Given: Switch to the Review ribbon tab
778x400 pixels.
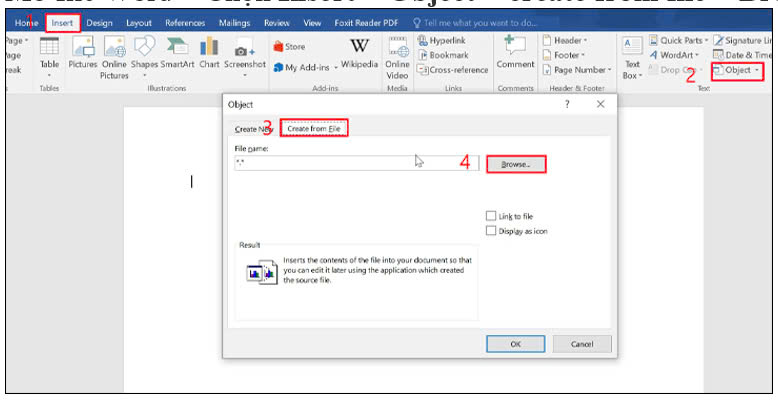Looking at the screenshot, I should tap(277, 23).
